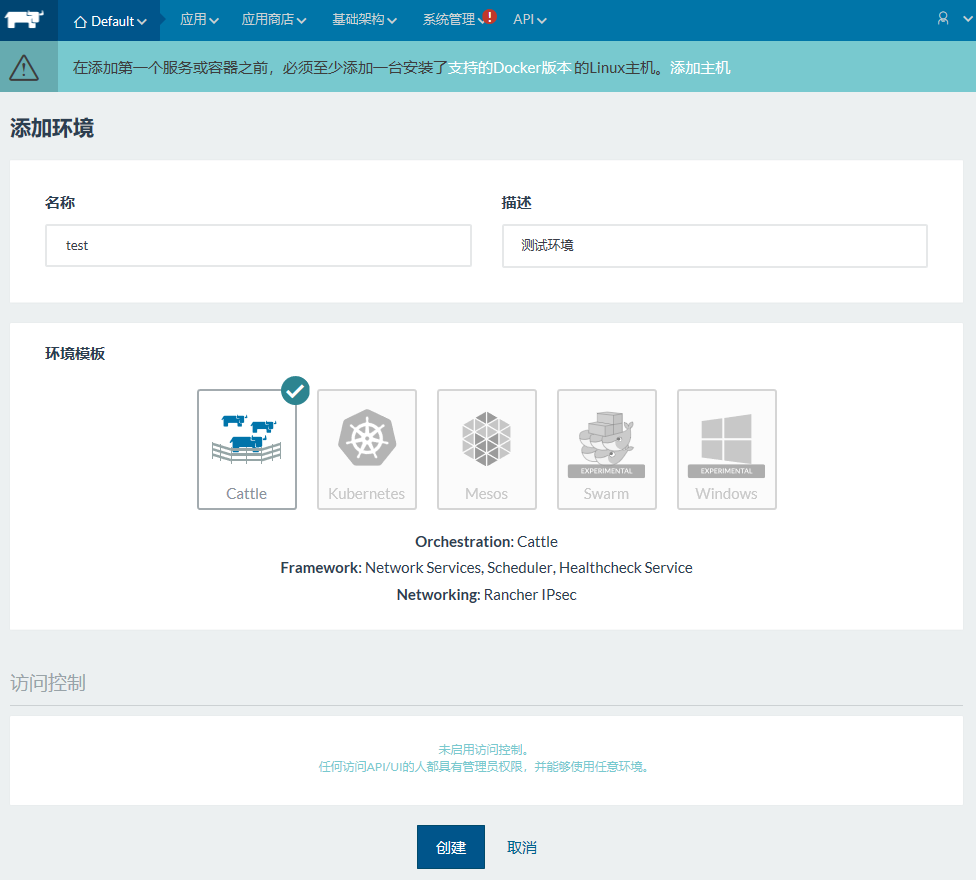Click the 添加环境 page title
Viewport: 976px width, 880px height.
[52, 128]
